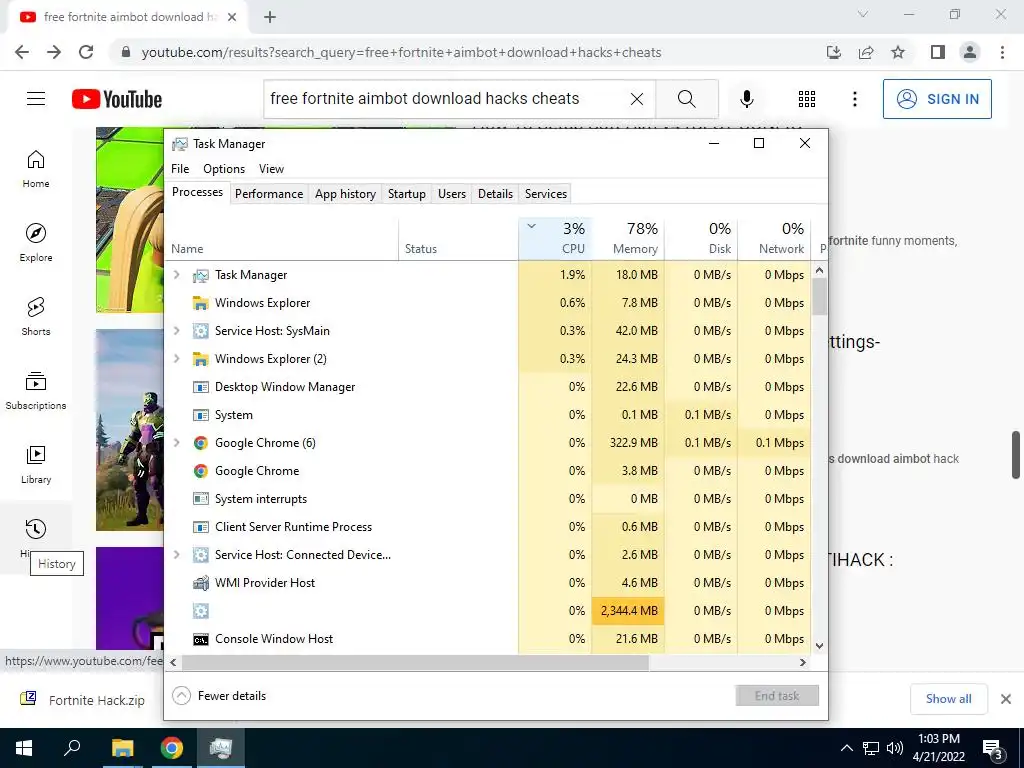
Task: Switch to Performance tab
Action: tap(269, 193)
